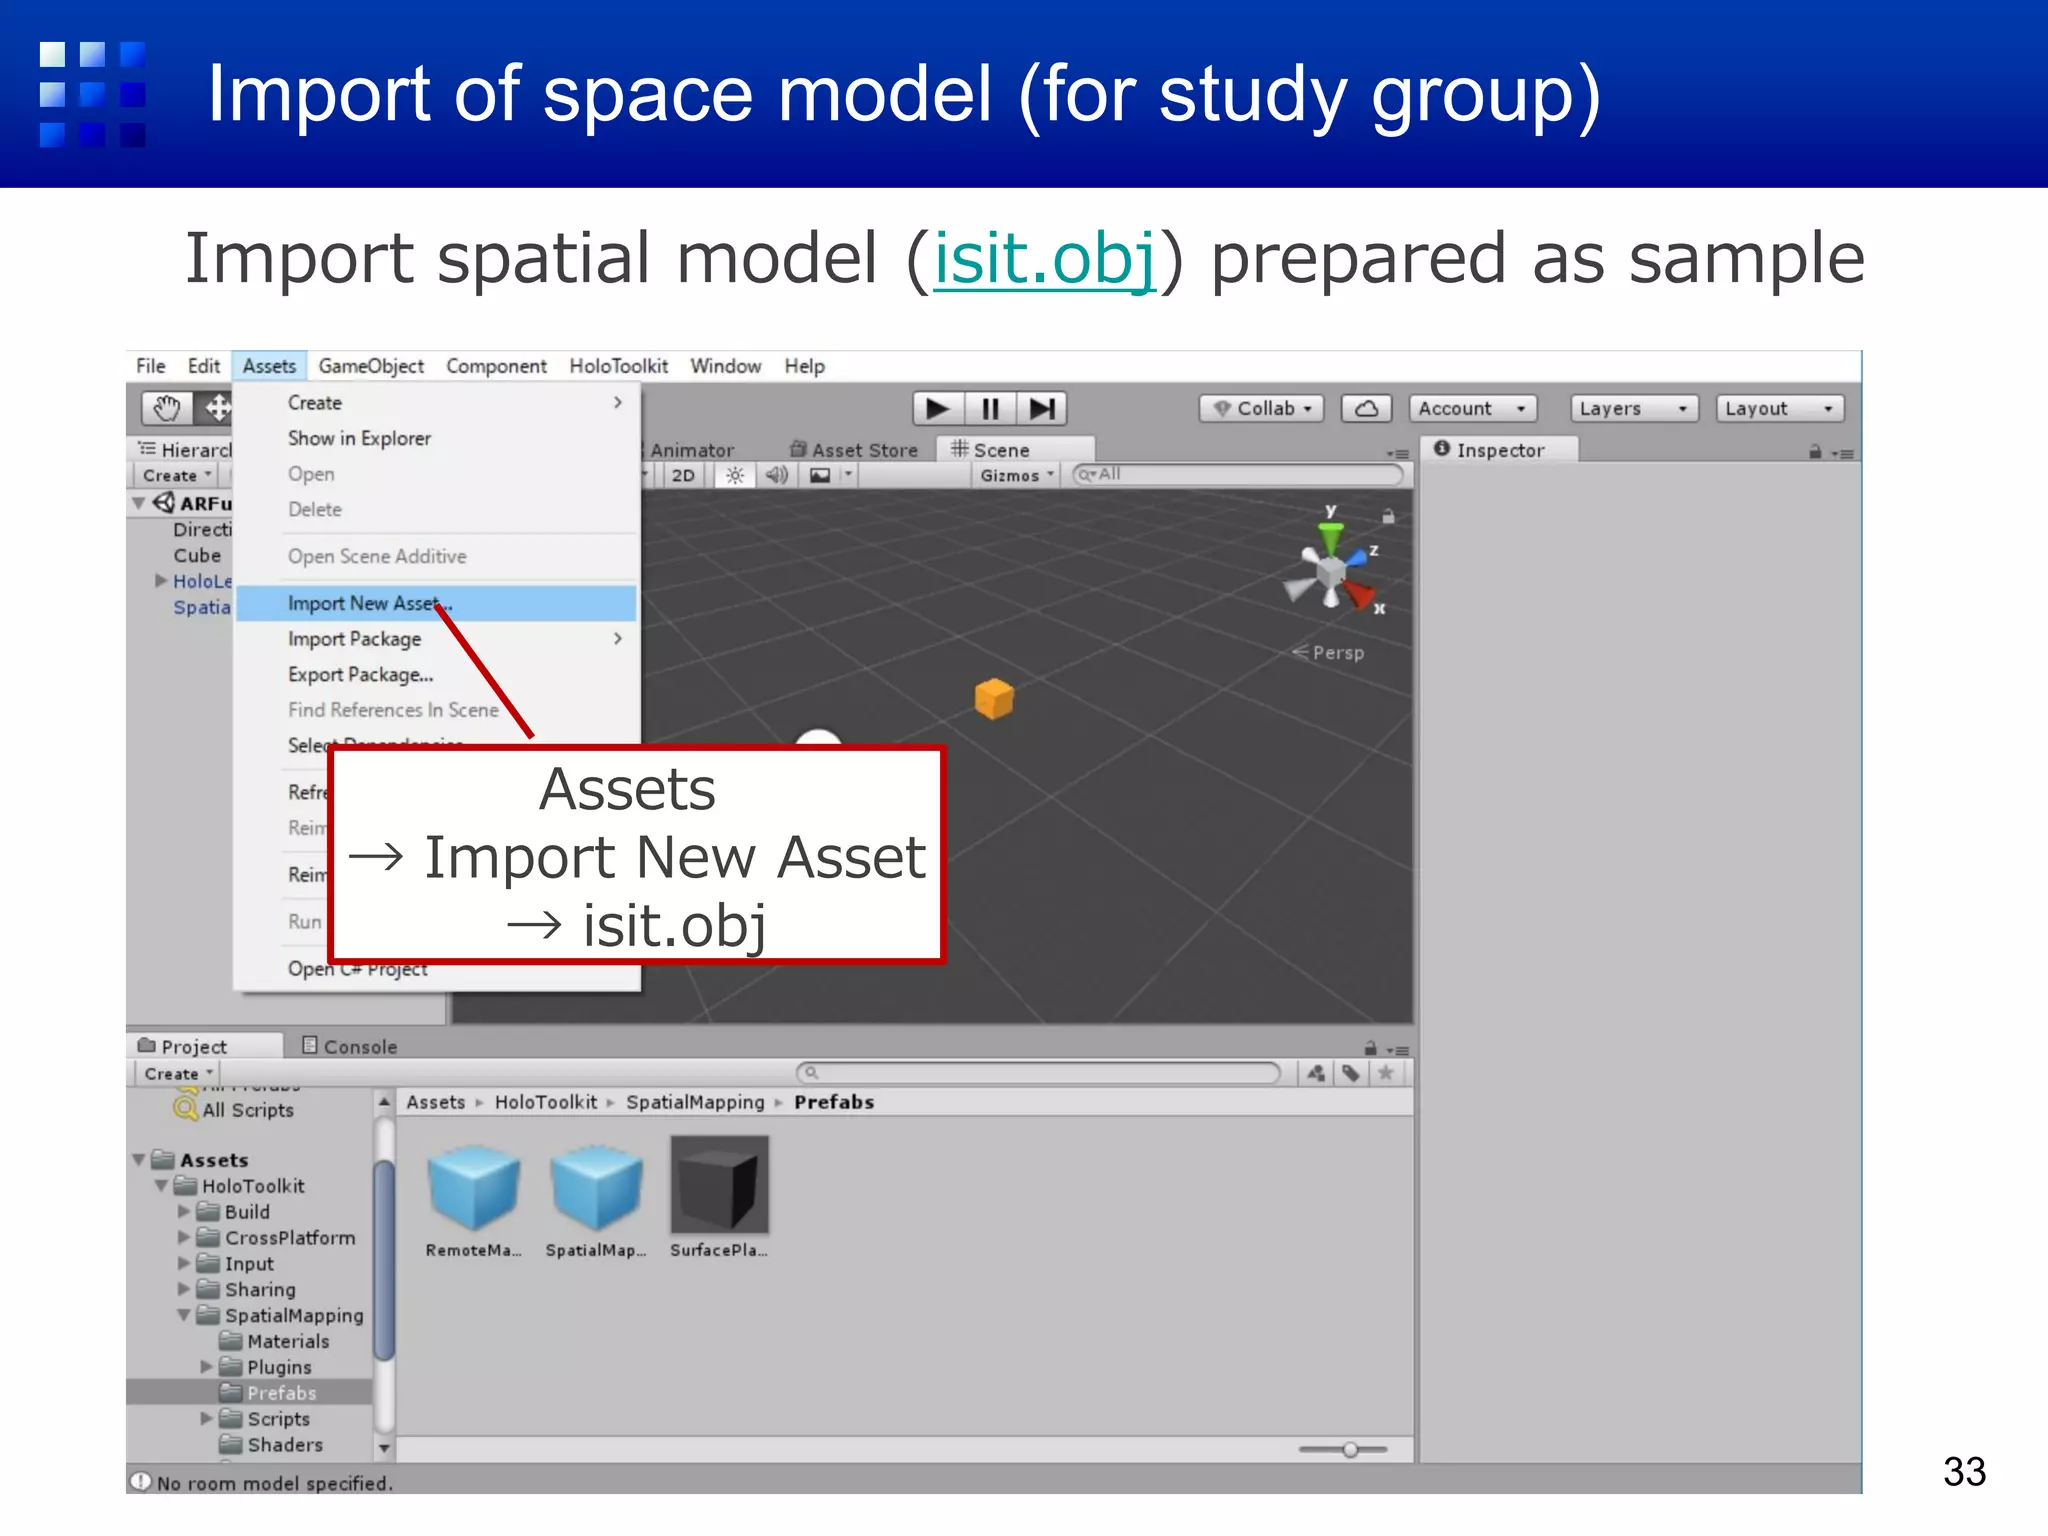This screenshot has height=1536, width=2048.
Task: Open Hierarchy Create dropdown
Action: pyautogui.click(x=177, y=475)
